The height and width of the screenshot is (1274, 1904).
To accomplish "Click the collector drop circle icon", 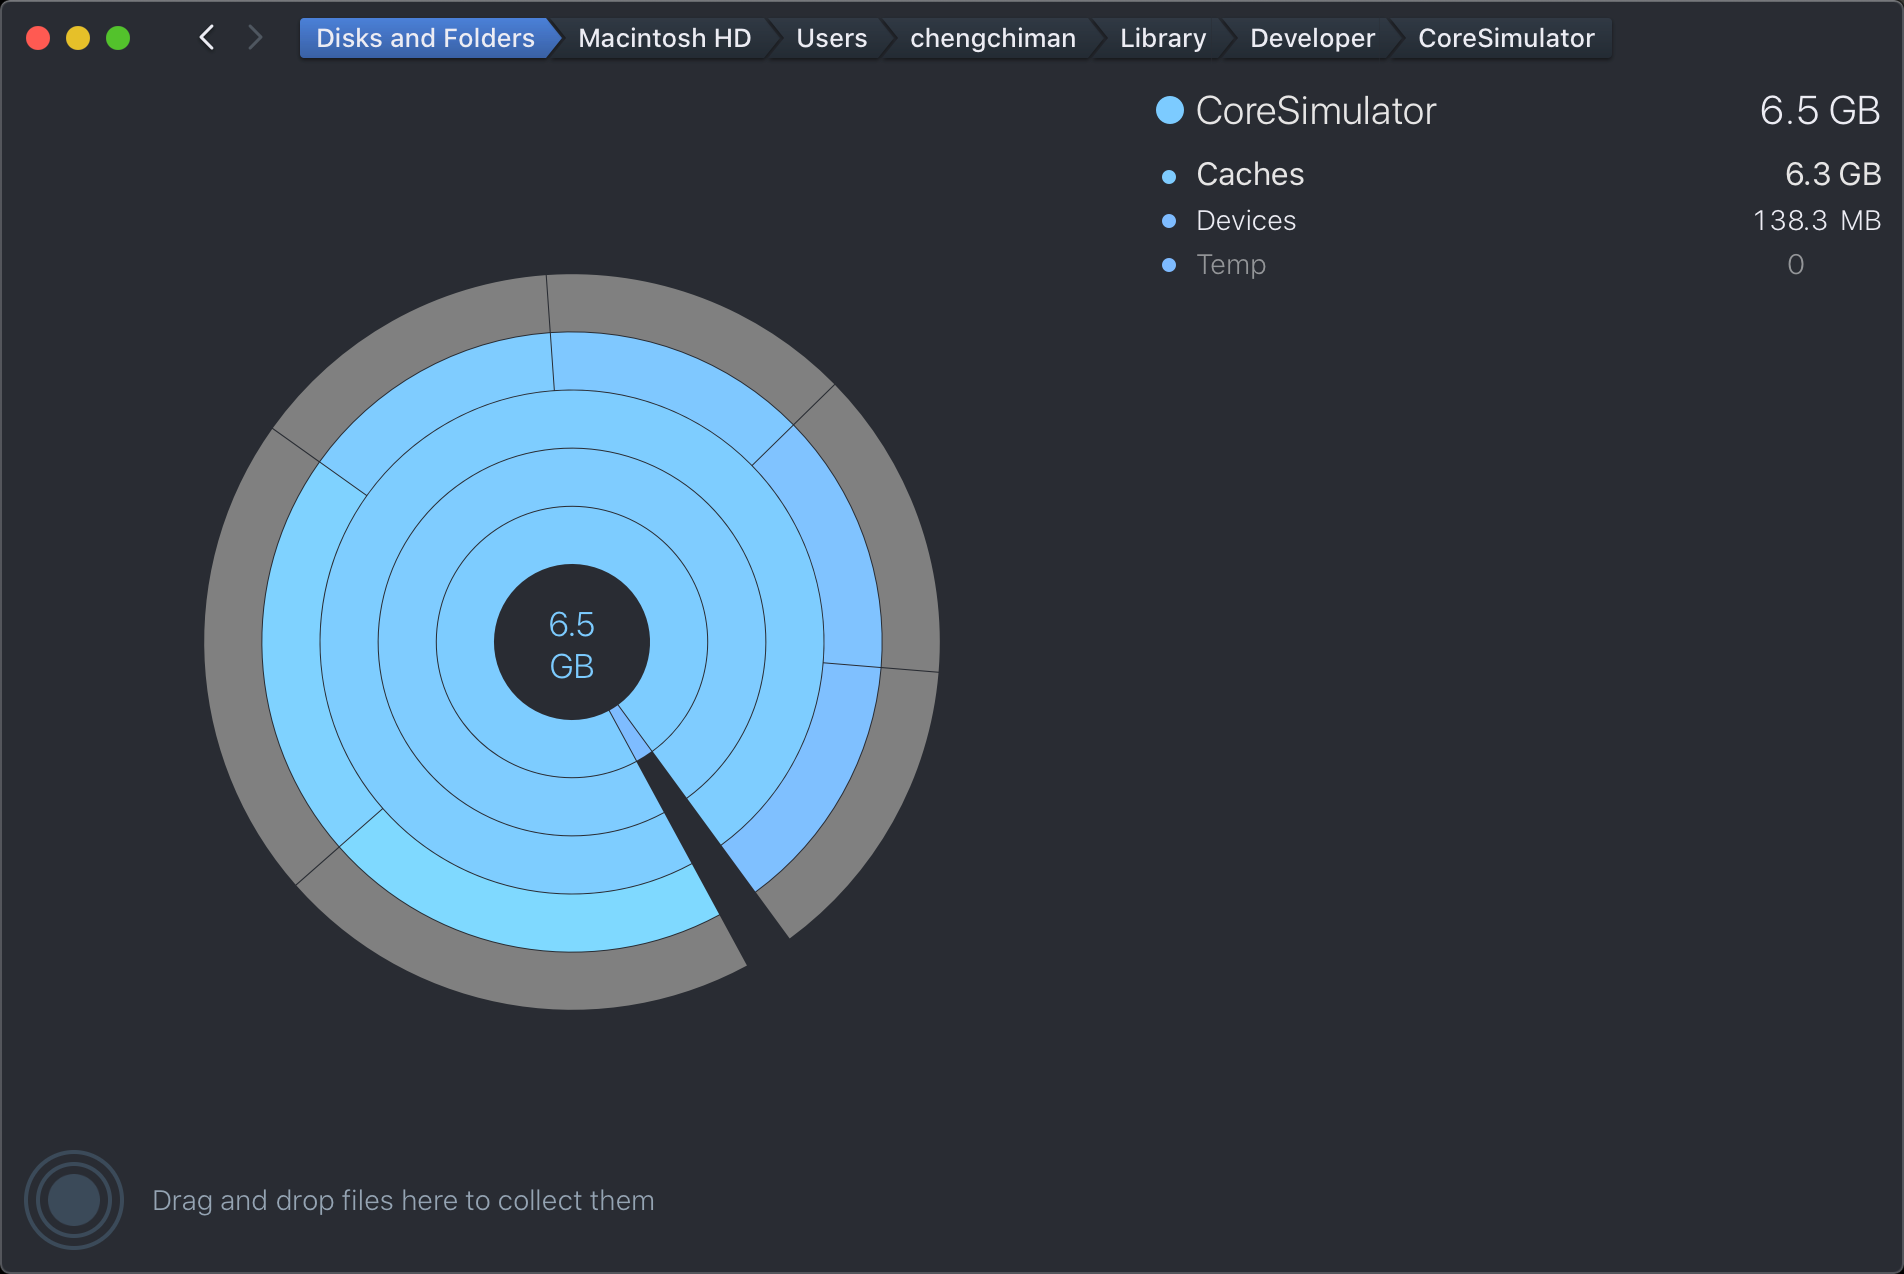I will (74, 1199).
